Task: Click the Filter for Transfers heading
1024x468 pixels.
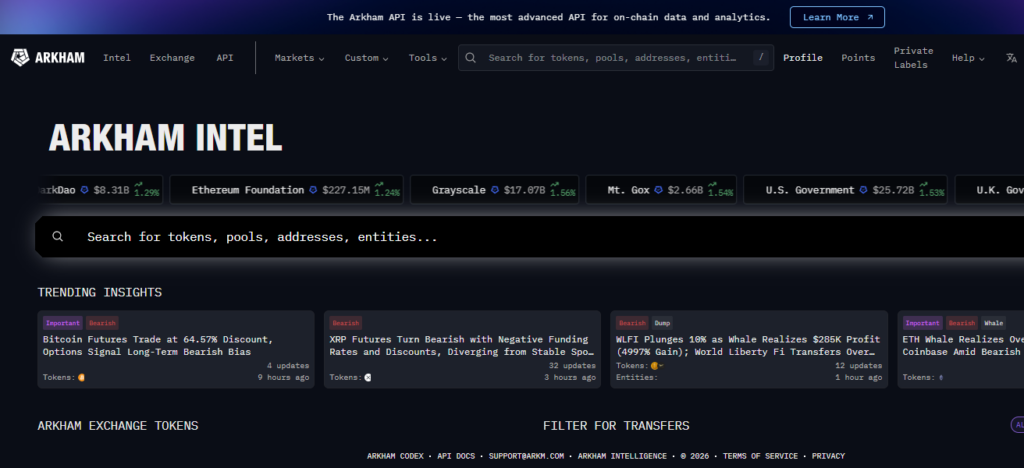Action: tap(616, 426)
